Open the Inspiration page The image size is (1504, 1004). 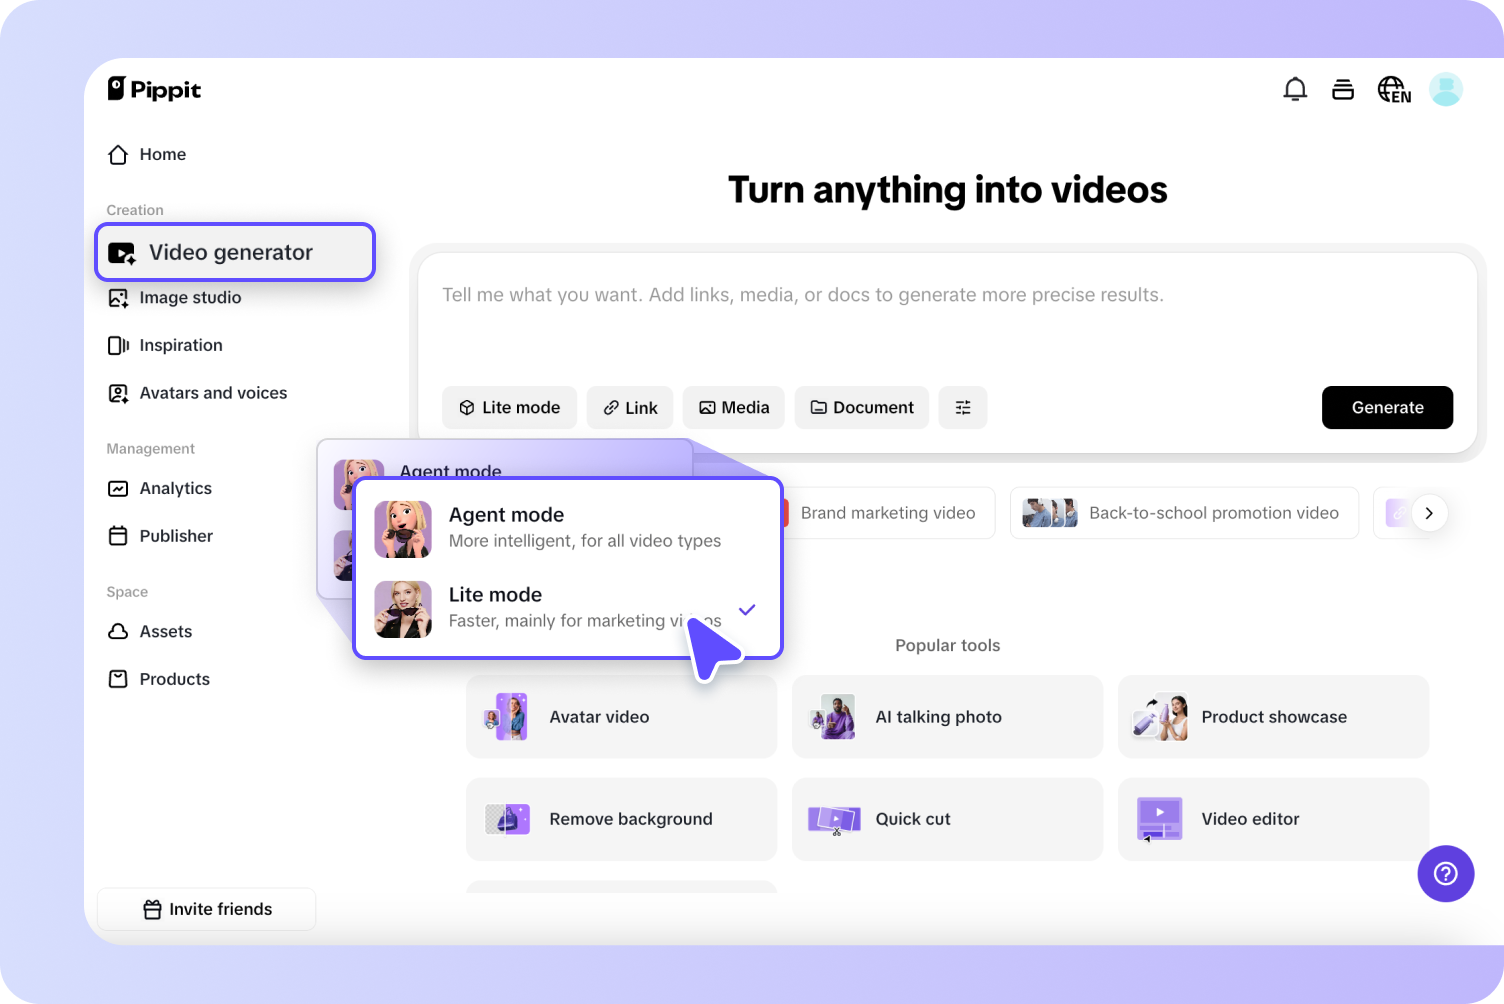165,345
